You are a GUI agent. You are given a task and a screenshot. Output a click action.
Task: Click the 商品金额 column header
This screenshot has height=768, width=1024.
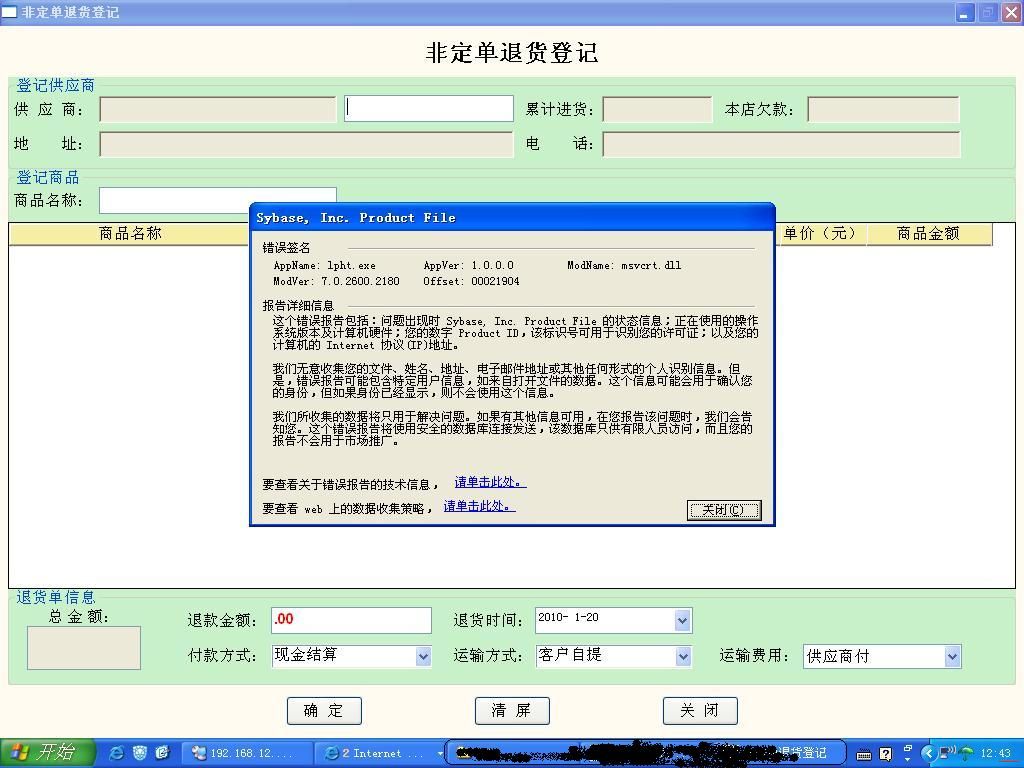click(929, 234)
